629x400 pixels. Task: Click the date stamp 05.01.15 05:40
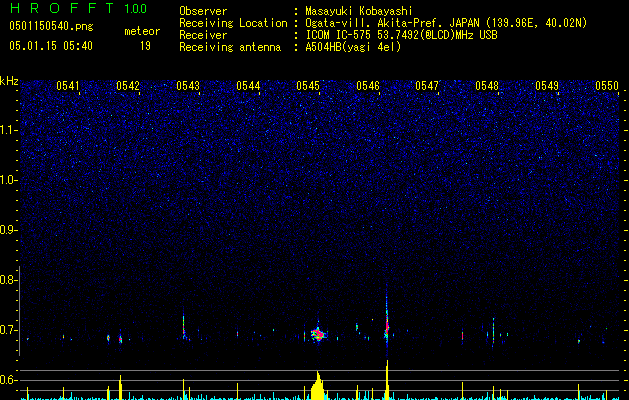click(51, 46)
